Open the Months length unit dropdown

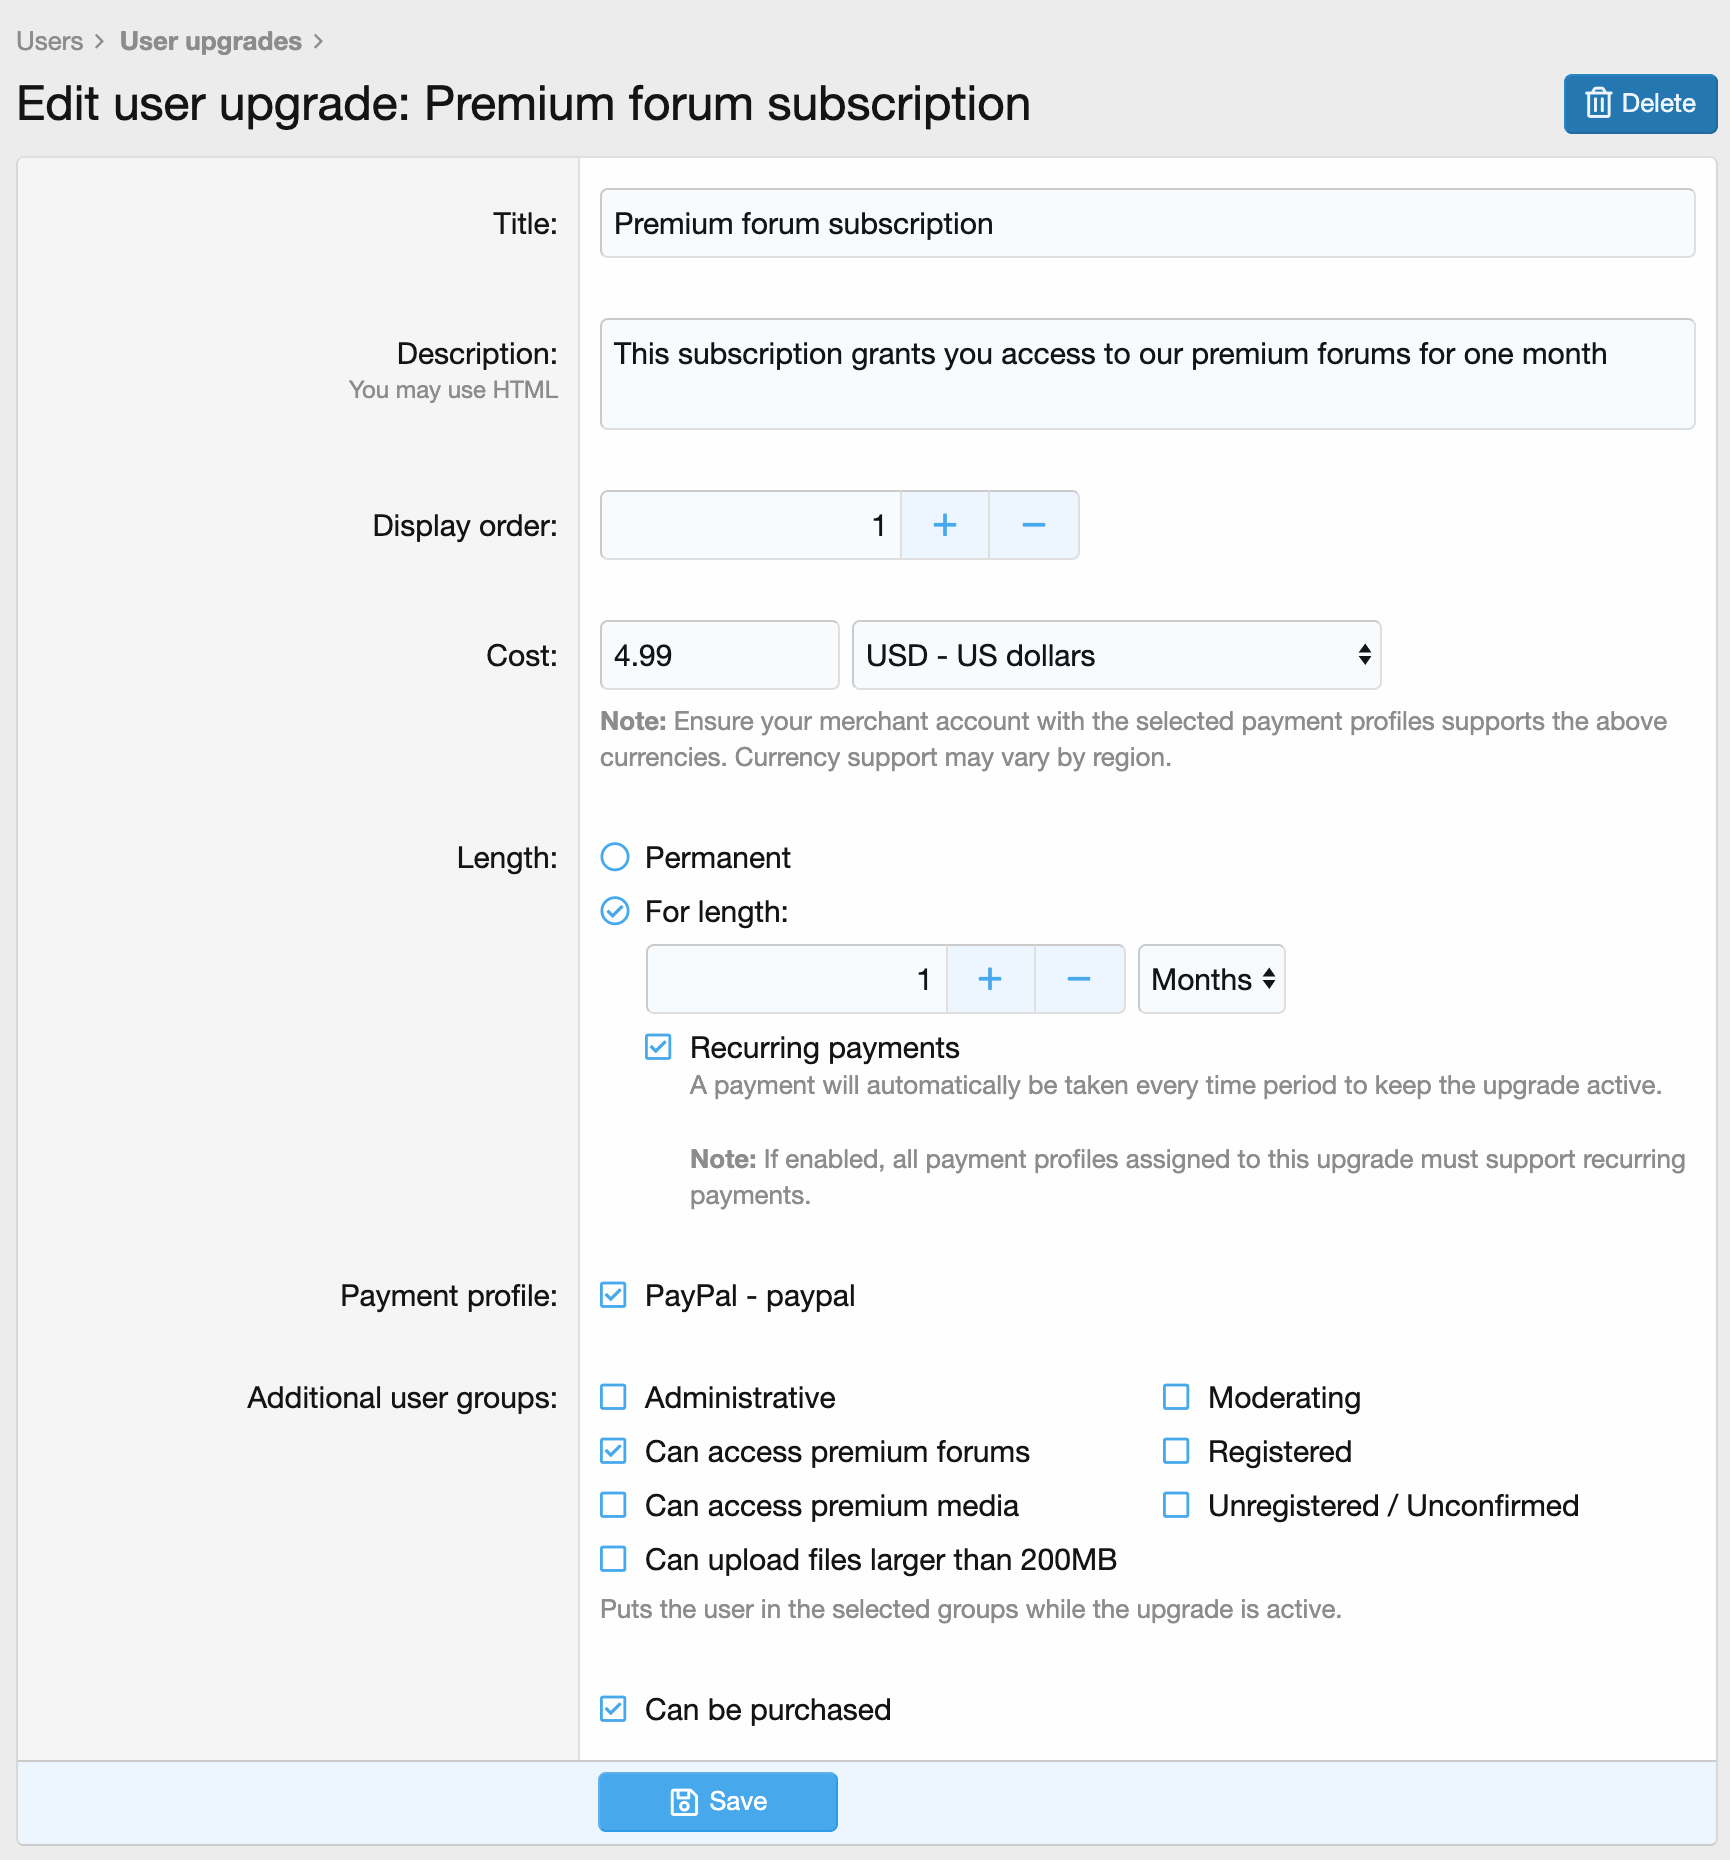pyautogui.click(x=1211, y=979)
